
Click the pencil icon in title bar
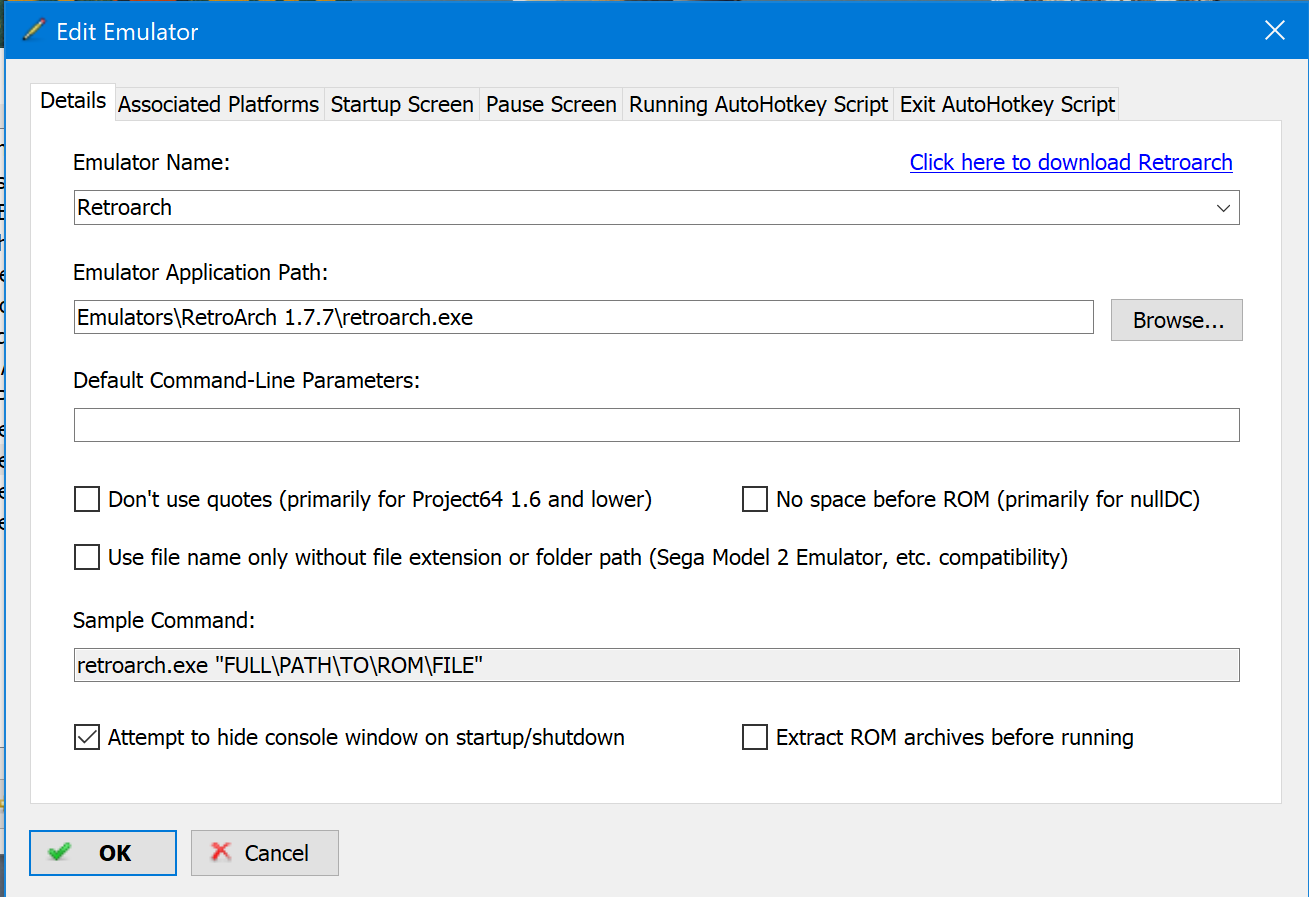coord(33,31)
